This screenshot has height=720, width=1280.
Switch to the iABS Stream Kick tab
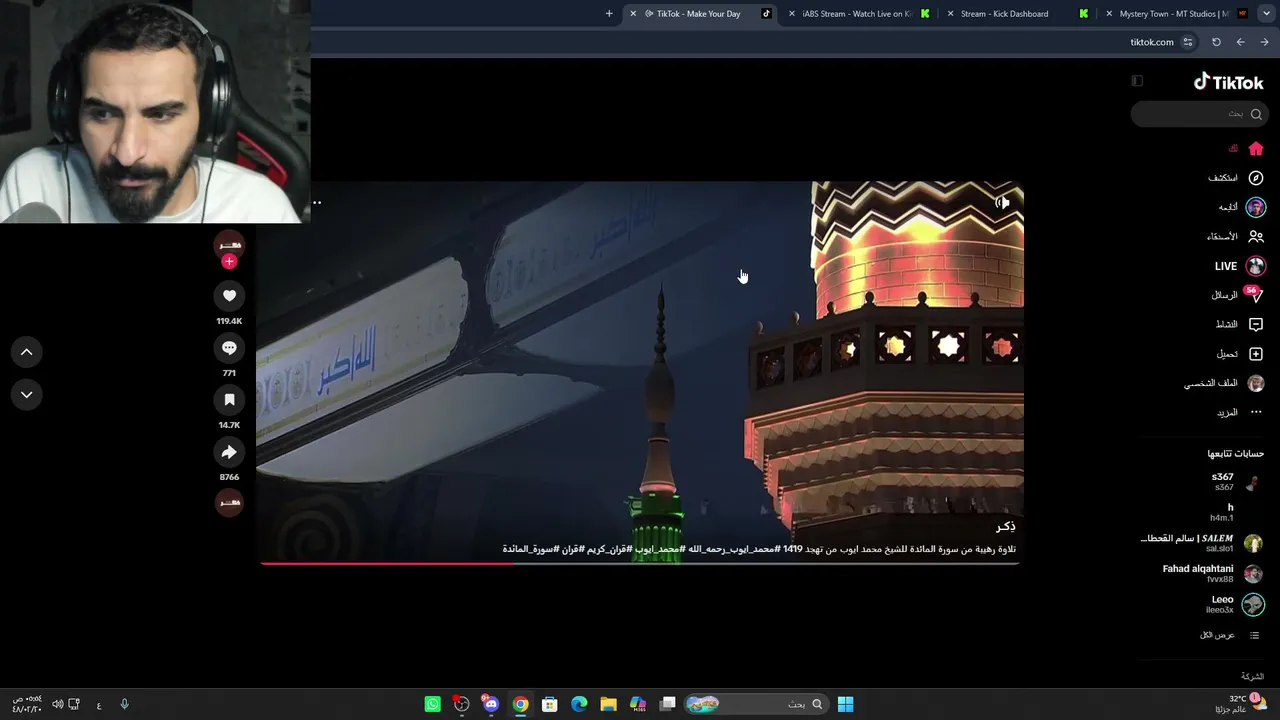click(858, 14)
